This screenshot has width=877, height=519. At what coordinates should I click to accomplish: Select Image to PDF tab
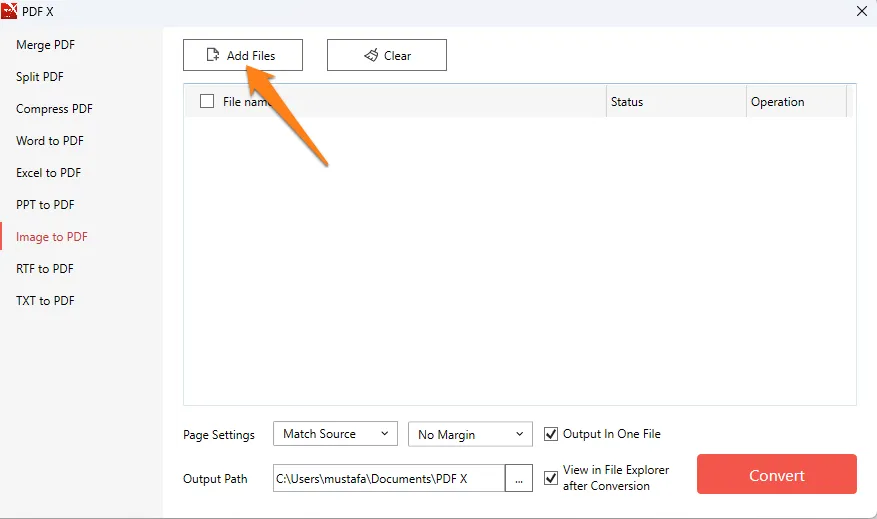click(51, 237)
